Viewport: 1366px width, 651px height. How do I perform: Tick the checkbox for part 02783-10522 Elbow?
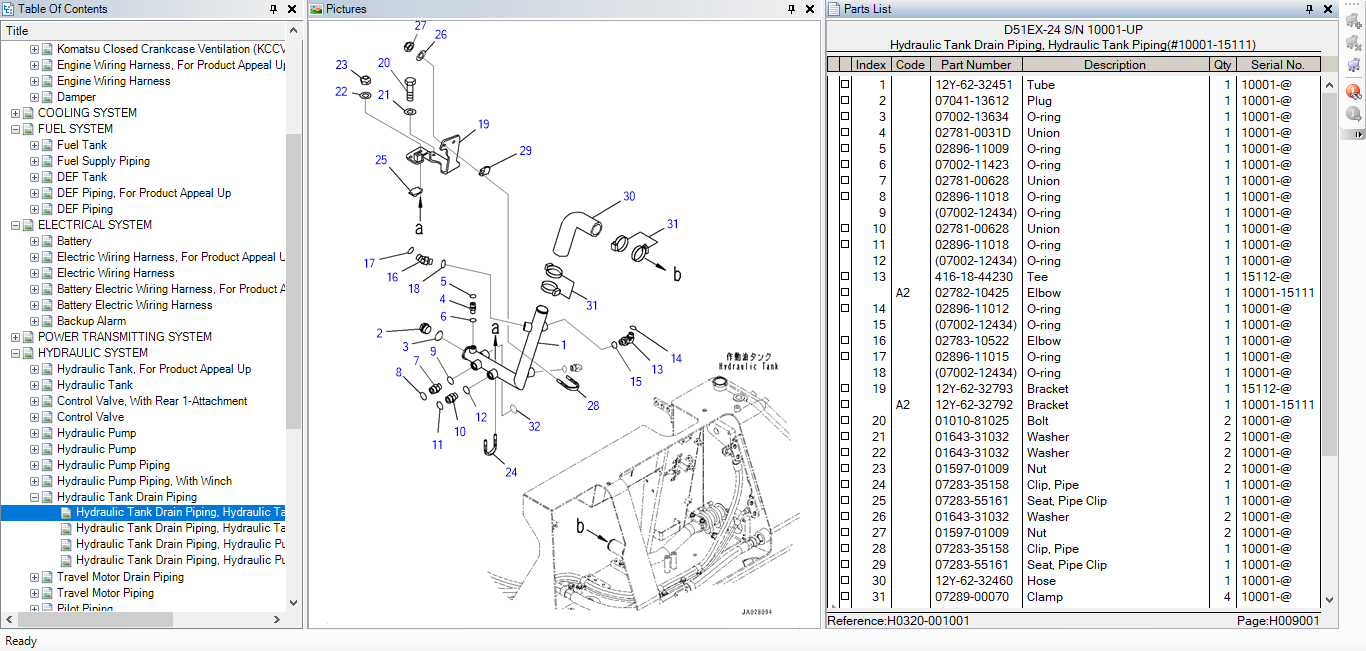tap(845, 341)
